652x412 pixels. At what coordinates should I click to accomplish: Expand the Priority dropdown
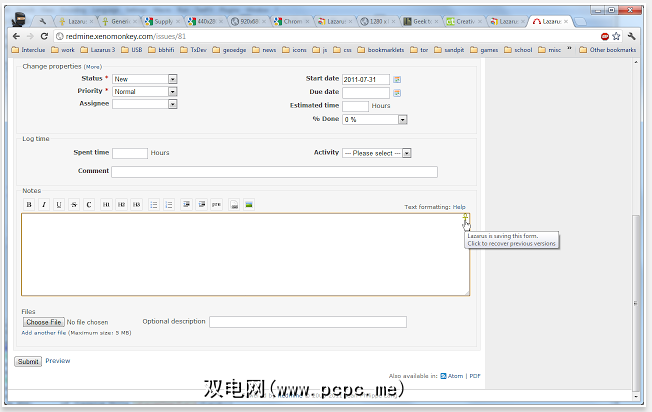pyautogui.click(x=144, y=91)
